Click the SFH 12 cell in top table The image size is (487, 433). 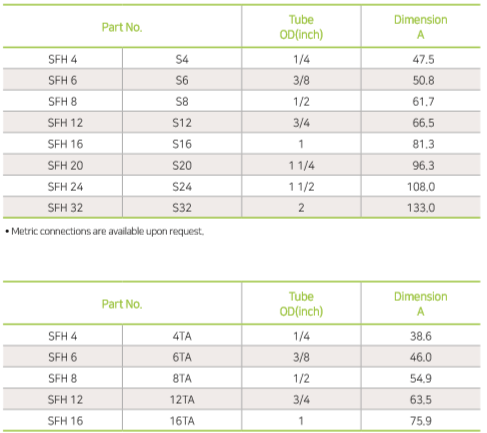65,123
